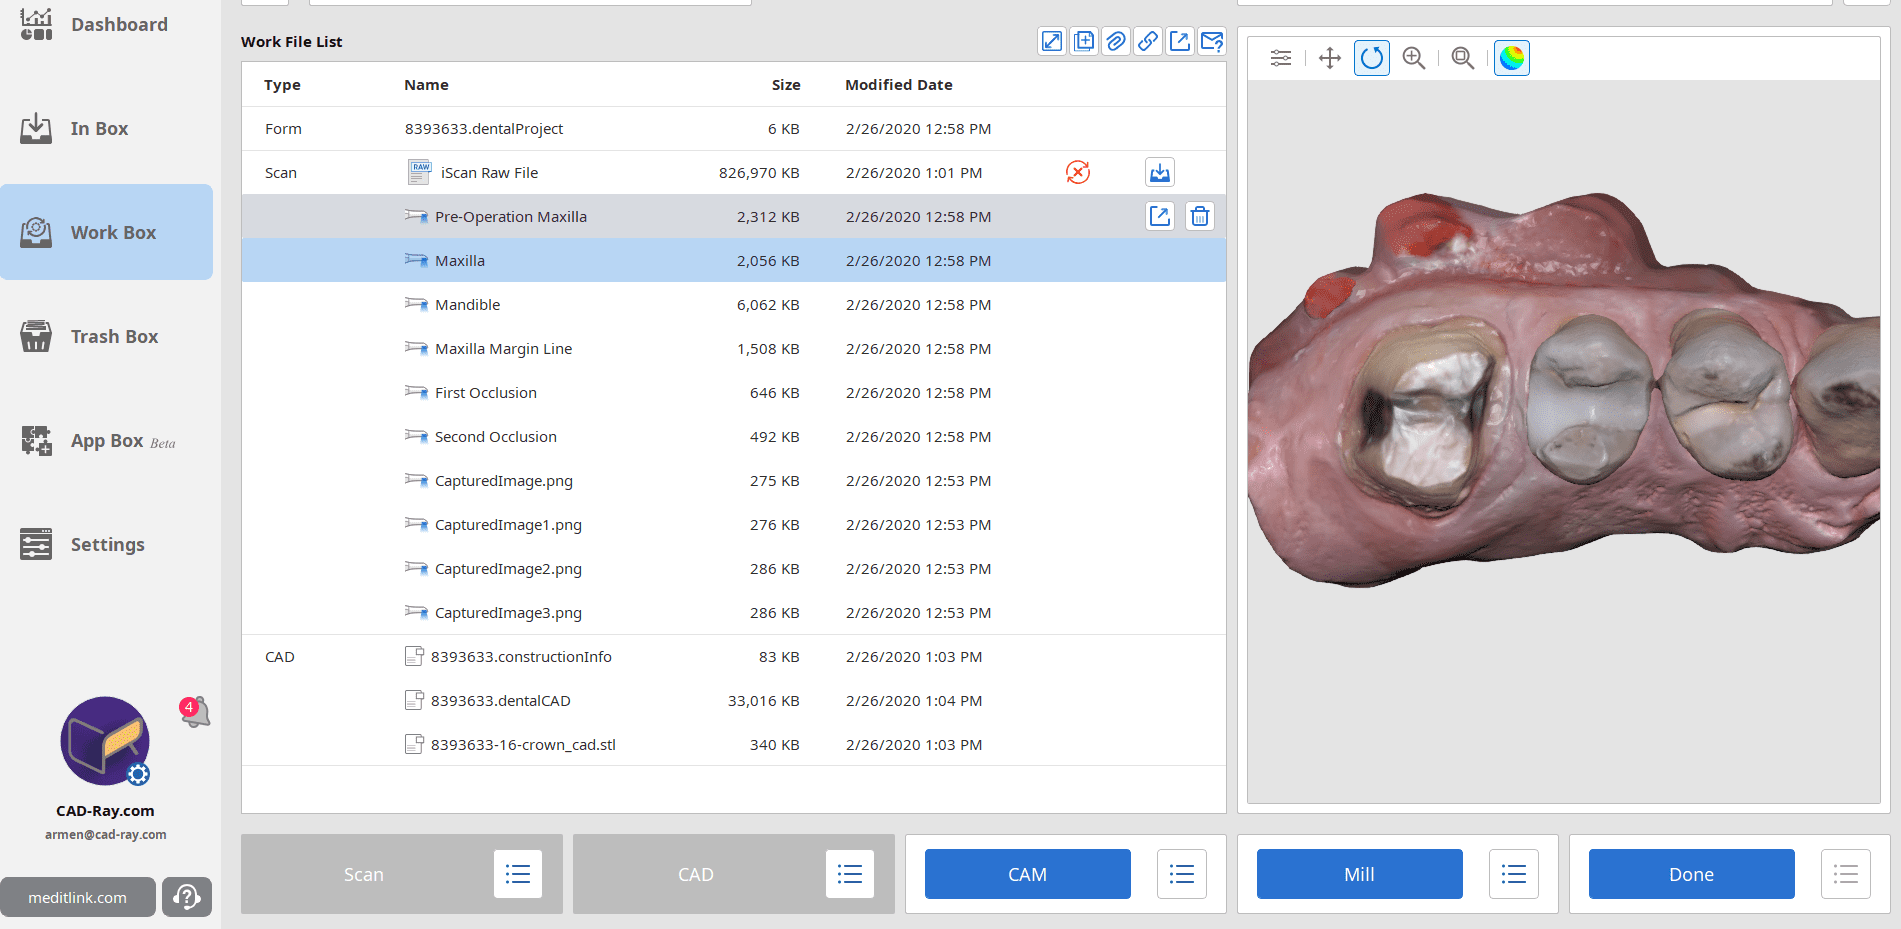
Task: Go to Trash Box in sidebar
Action: [113, 337]
